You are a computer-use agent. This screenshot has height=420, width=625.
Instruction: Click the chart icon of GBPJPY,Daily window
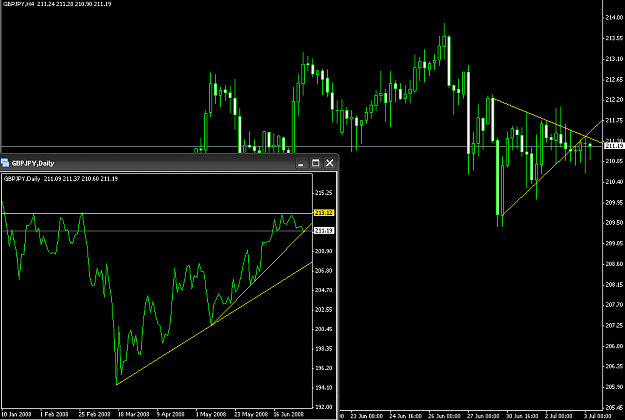[x=5, y=163]
